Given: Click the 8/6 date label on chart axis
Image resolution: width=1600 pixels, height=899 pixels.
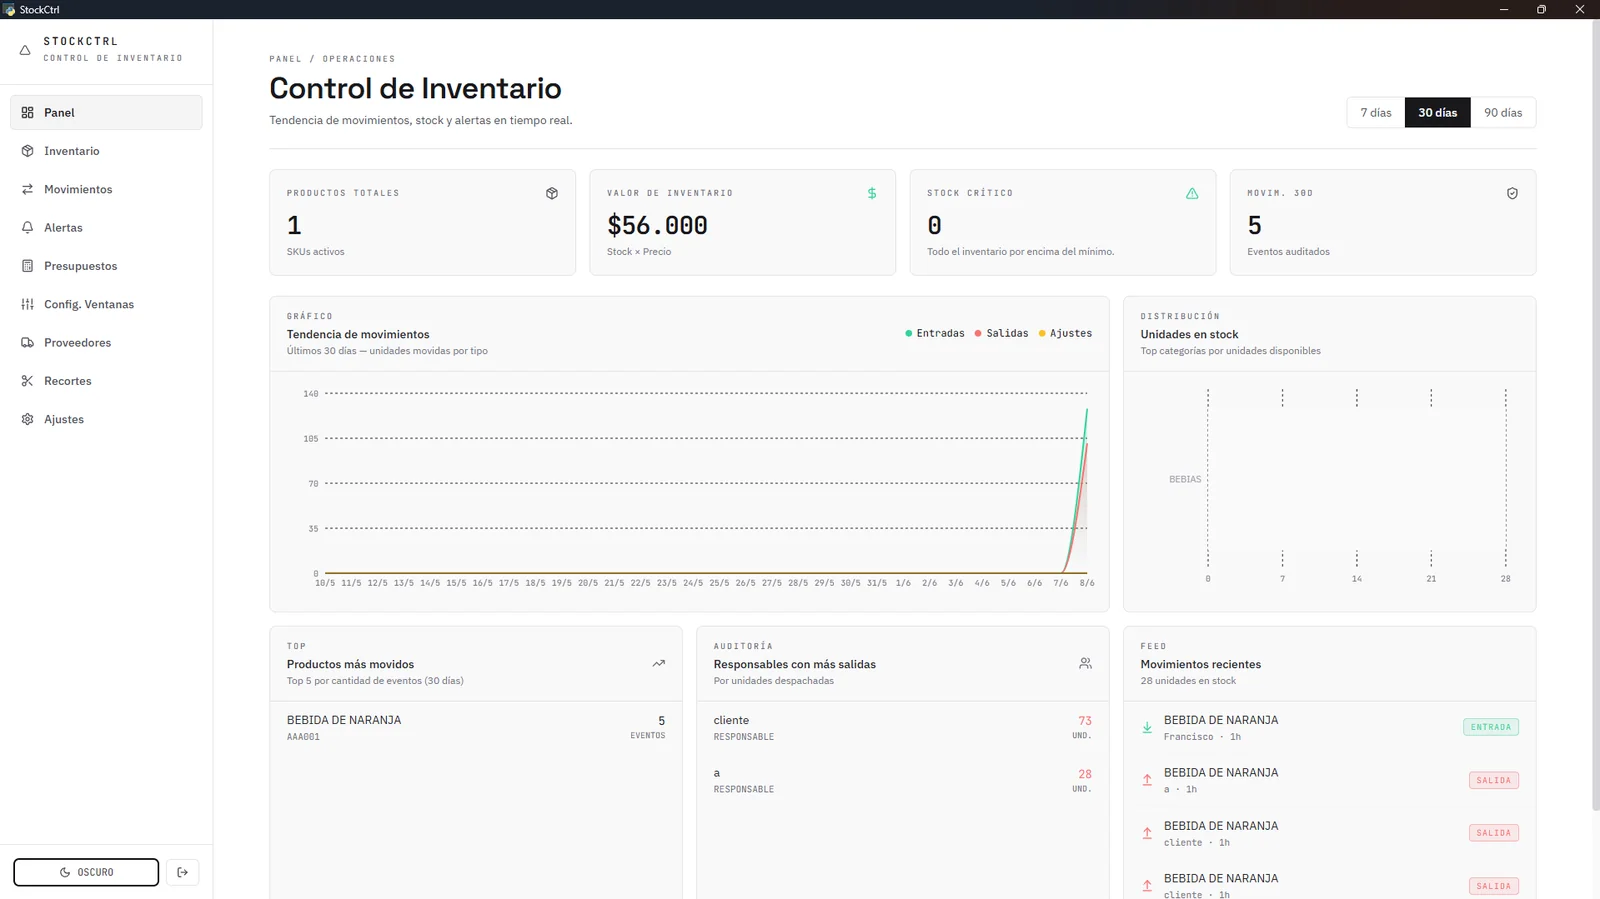Looking at the screenshot, I should click(x=1087, y=583).
